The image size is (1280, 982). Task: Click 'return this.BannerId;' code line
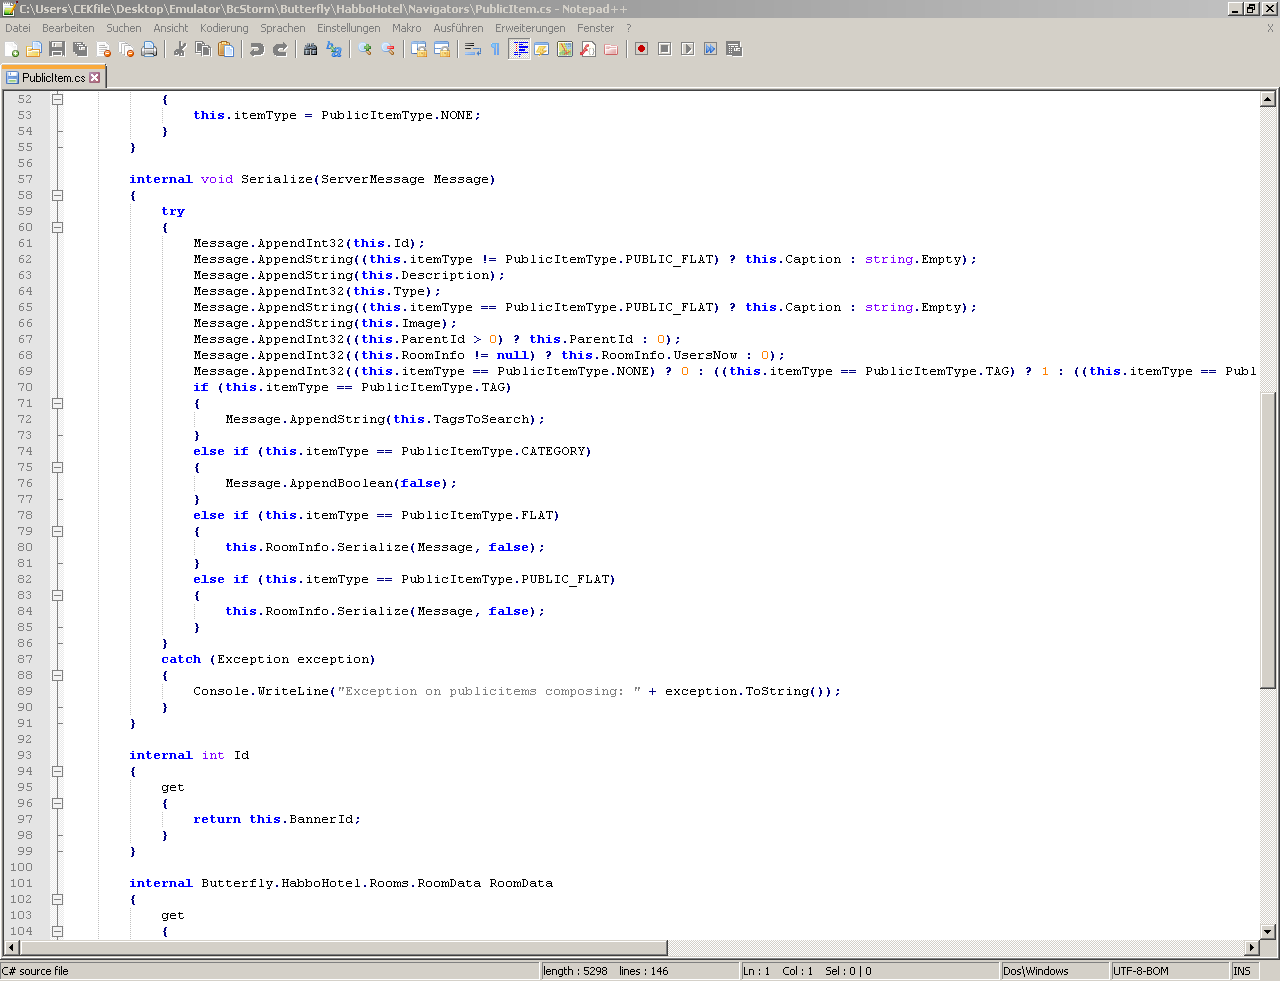pos(277,819)
